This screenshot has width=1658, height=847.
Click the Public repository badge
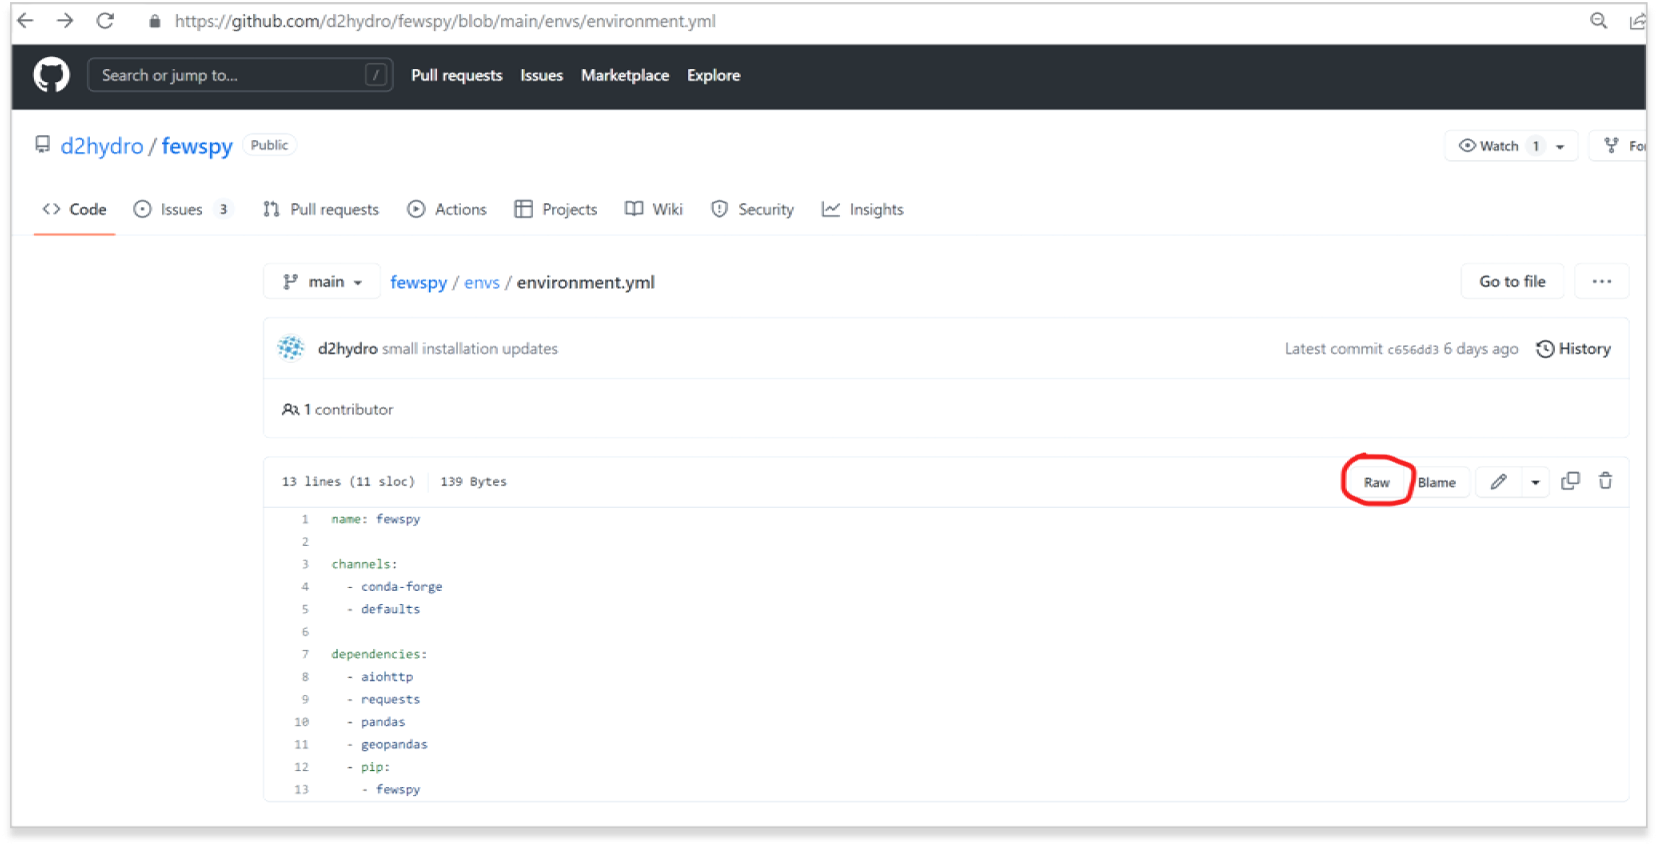269,145
